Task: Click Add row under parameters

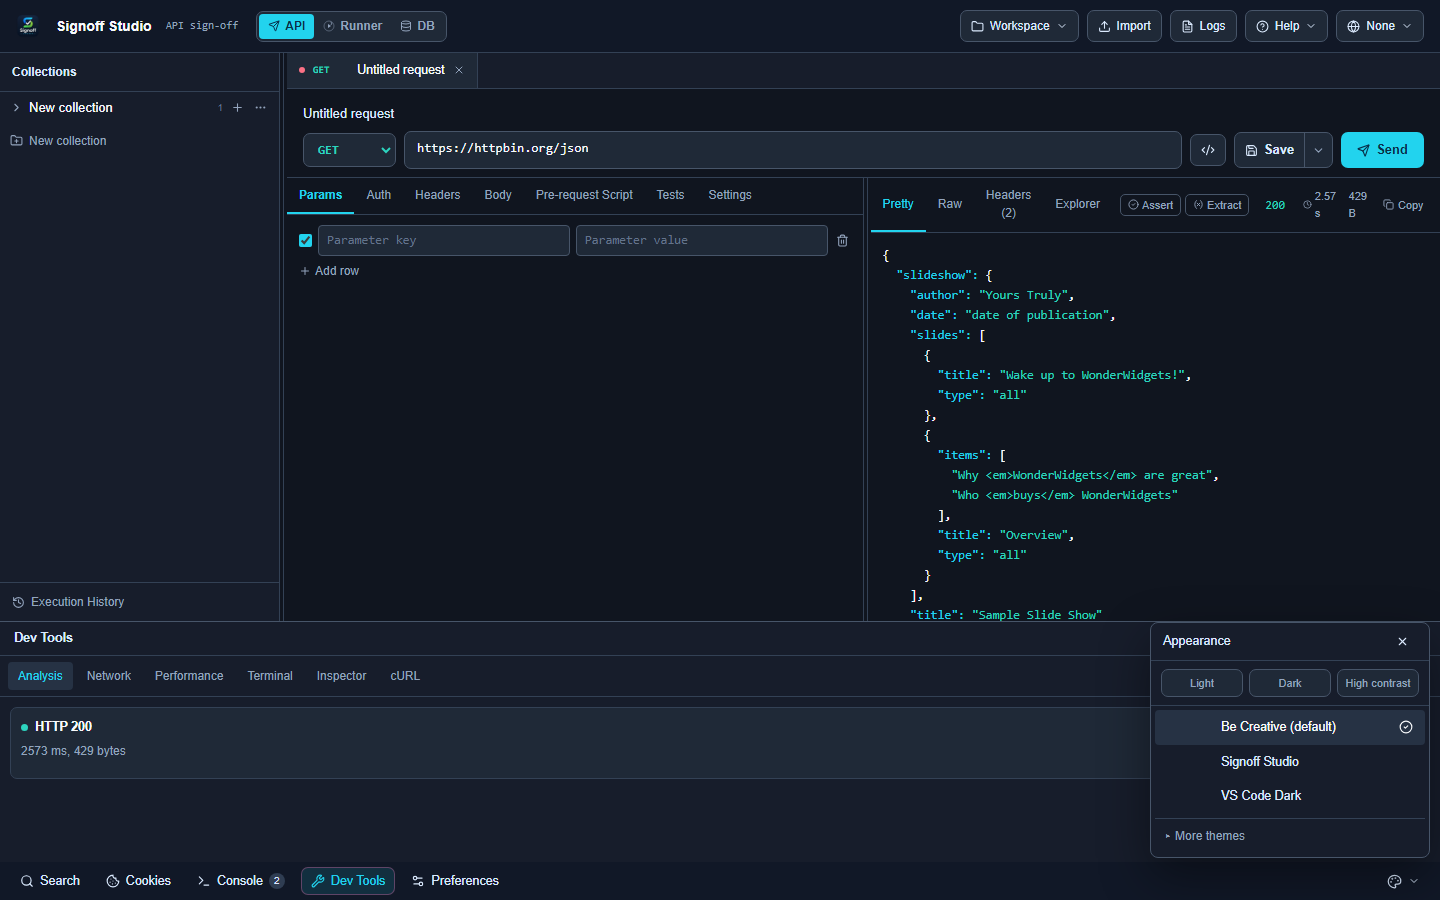Action: click(330, 271)
